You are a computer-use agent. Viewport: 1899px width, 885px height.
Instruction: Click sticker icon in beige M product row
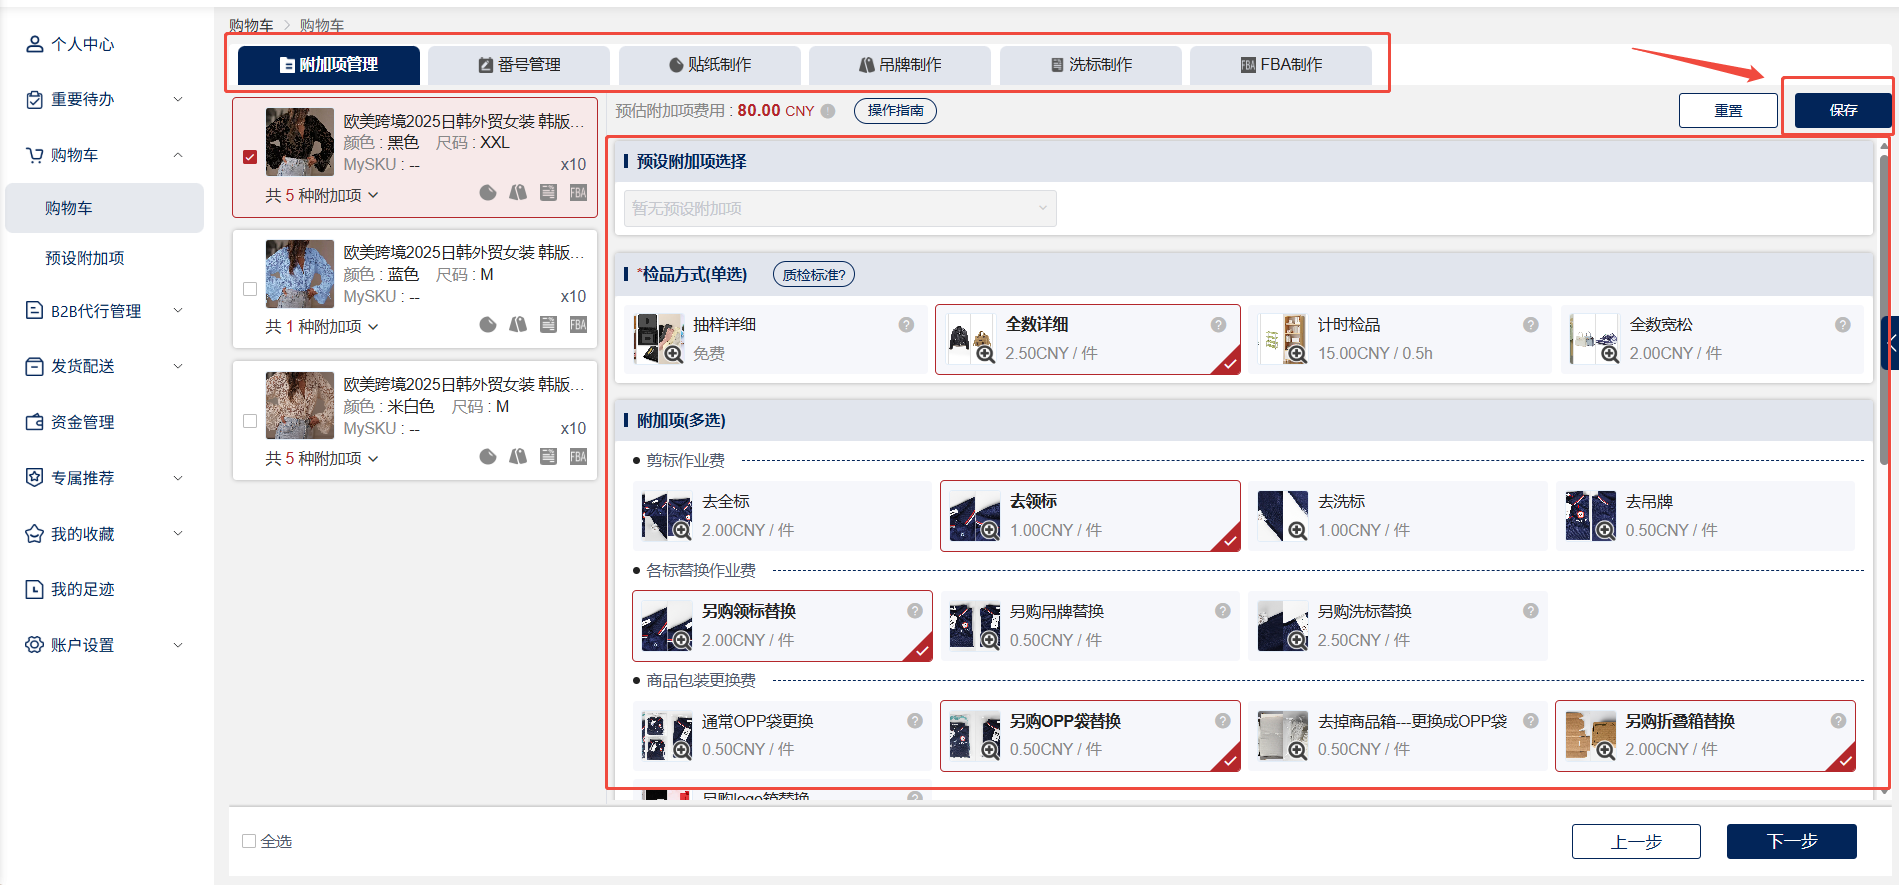pos(488,456)
